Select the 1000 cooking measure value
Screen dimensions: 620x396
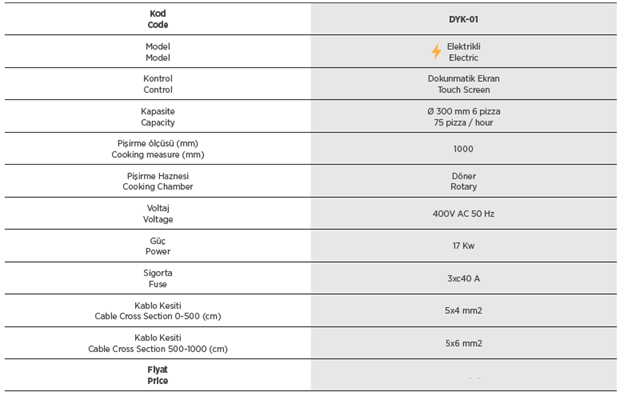tap(463, 149)
